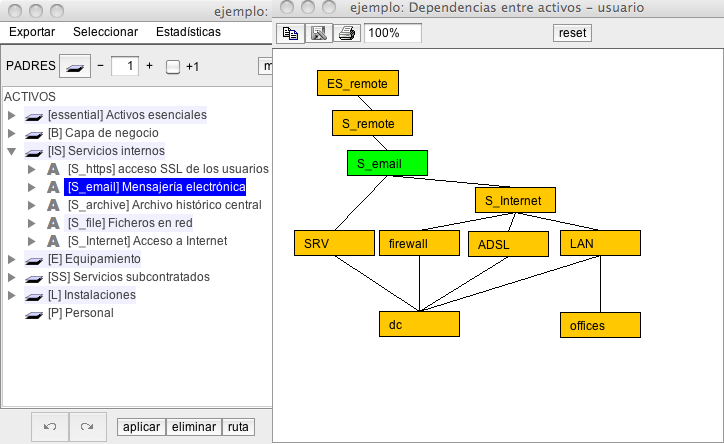Expand the [E] Equipamiento tree node
This screenshot has width=724, height=444.
(x=12, y=259)
